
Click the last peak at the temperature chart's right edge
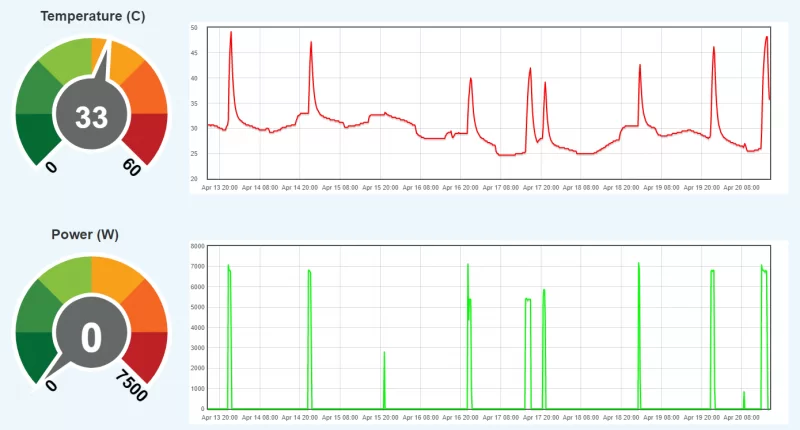pos(766,38)
